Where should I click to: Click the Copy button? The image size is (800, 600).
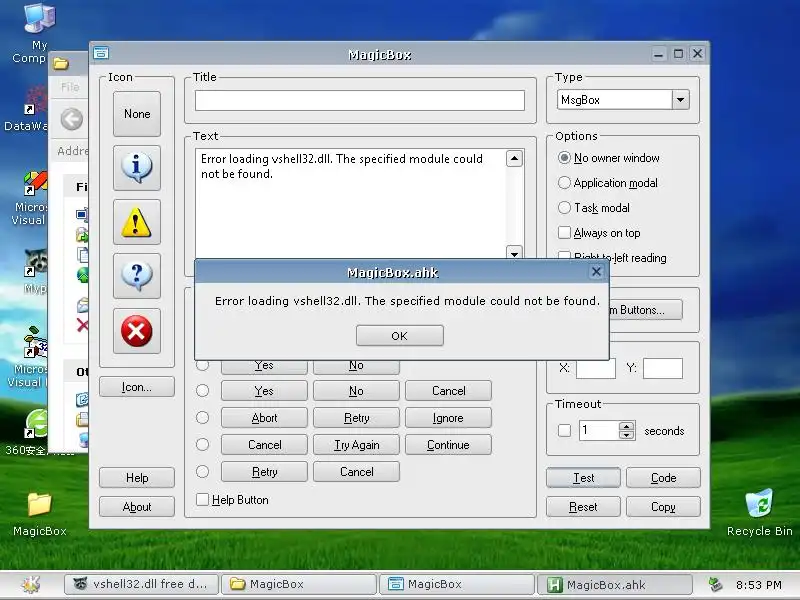(x=663, y=507)
